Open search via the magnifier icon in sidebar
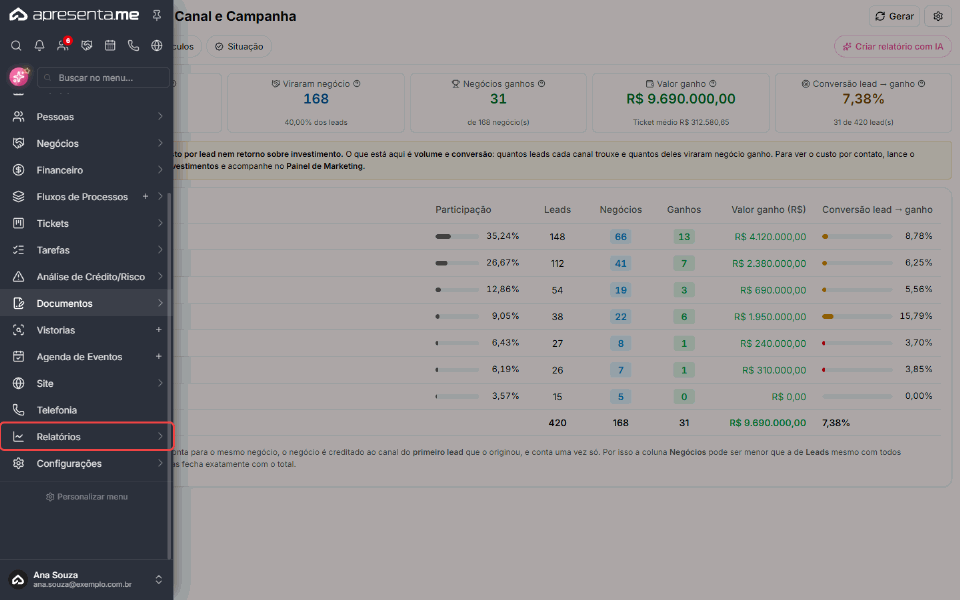 coord(17,45)
